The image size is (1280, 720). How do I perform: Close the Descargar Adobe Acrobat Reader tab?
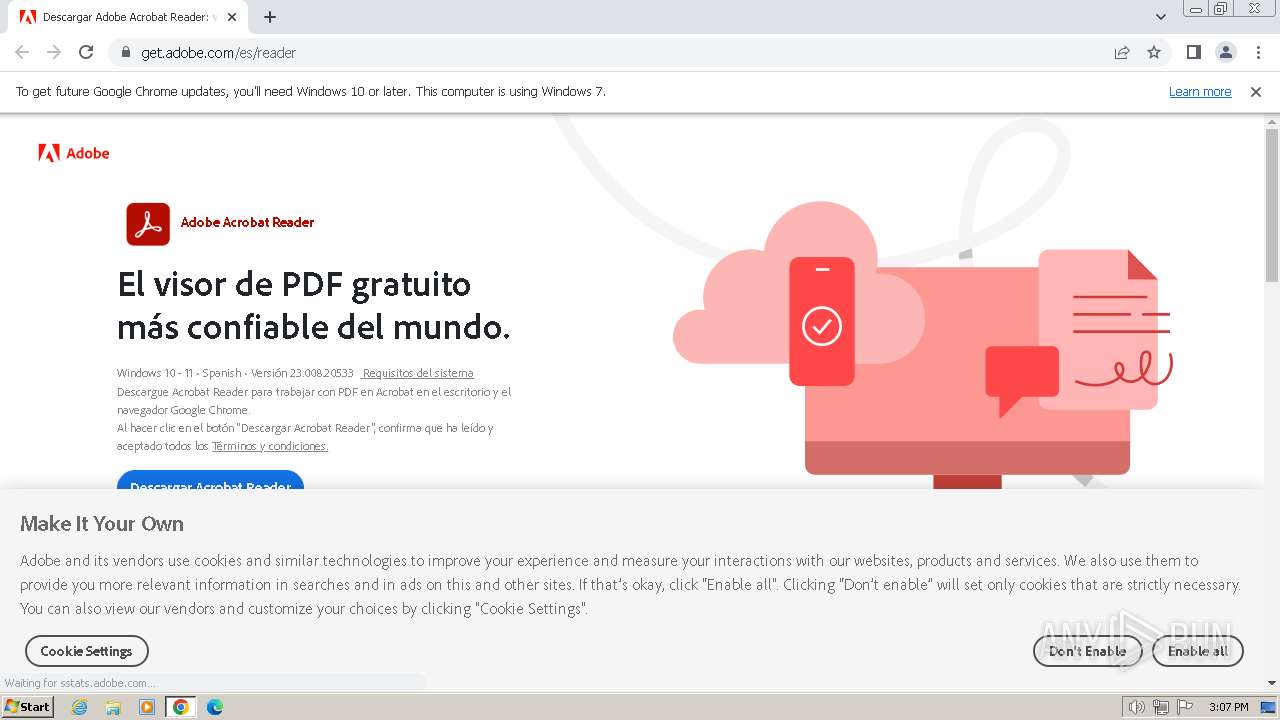[233, 17]
